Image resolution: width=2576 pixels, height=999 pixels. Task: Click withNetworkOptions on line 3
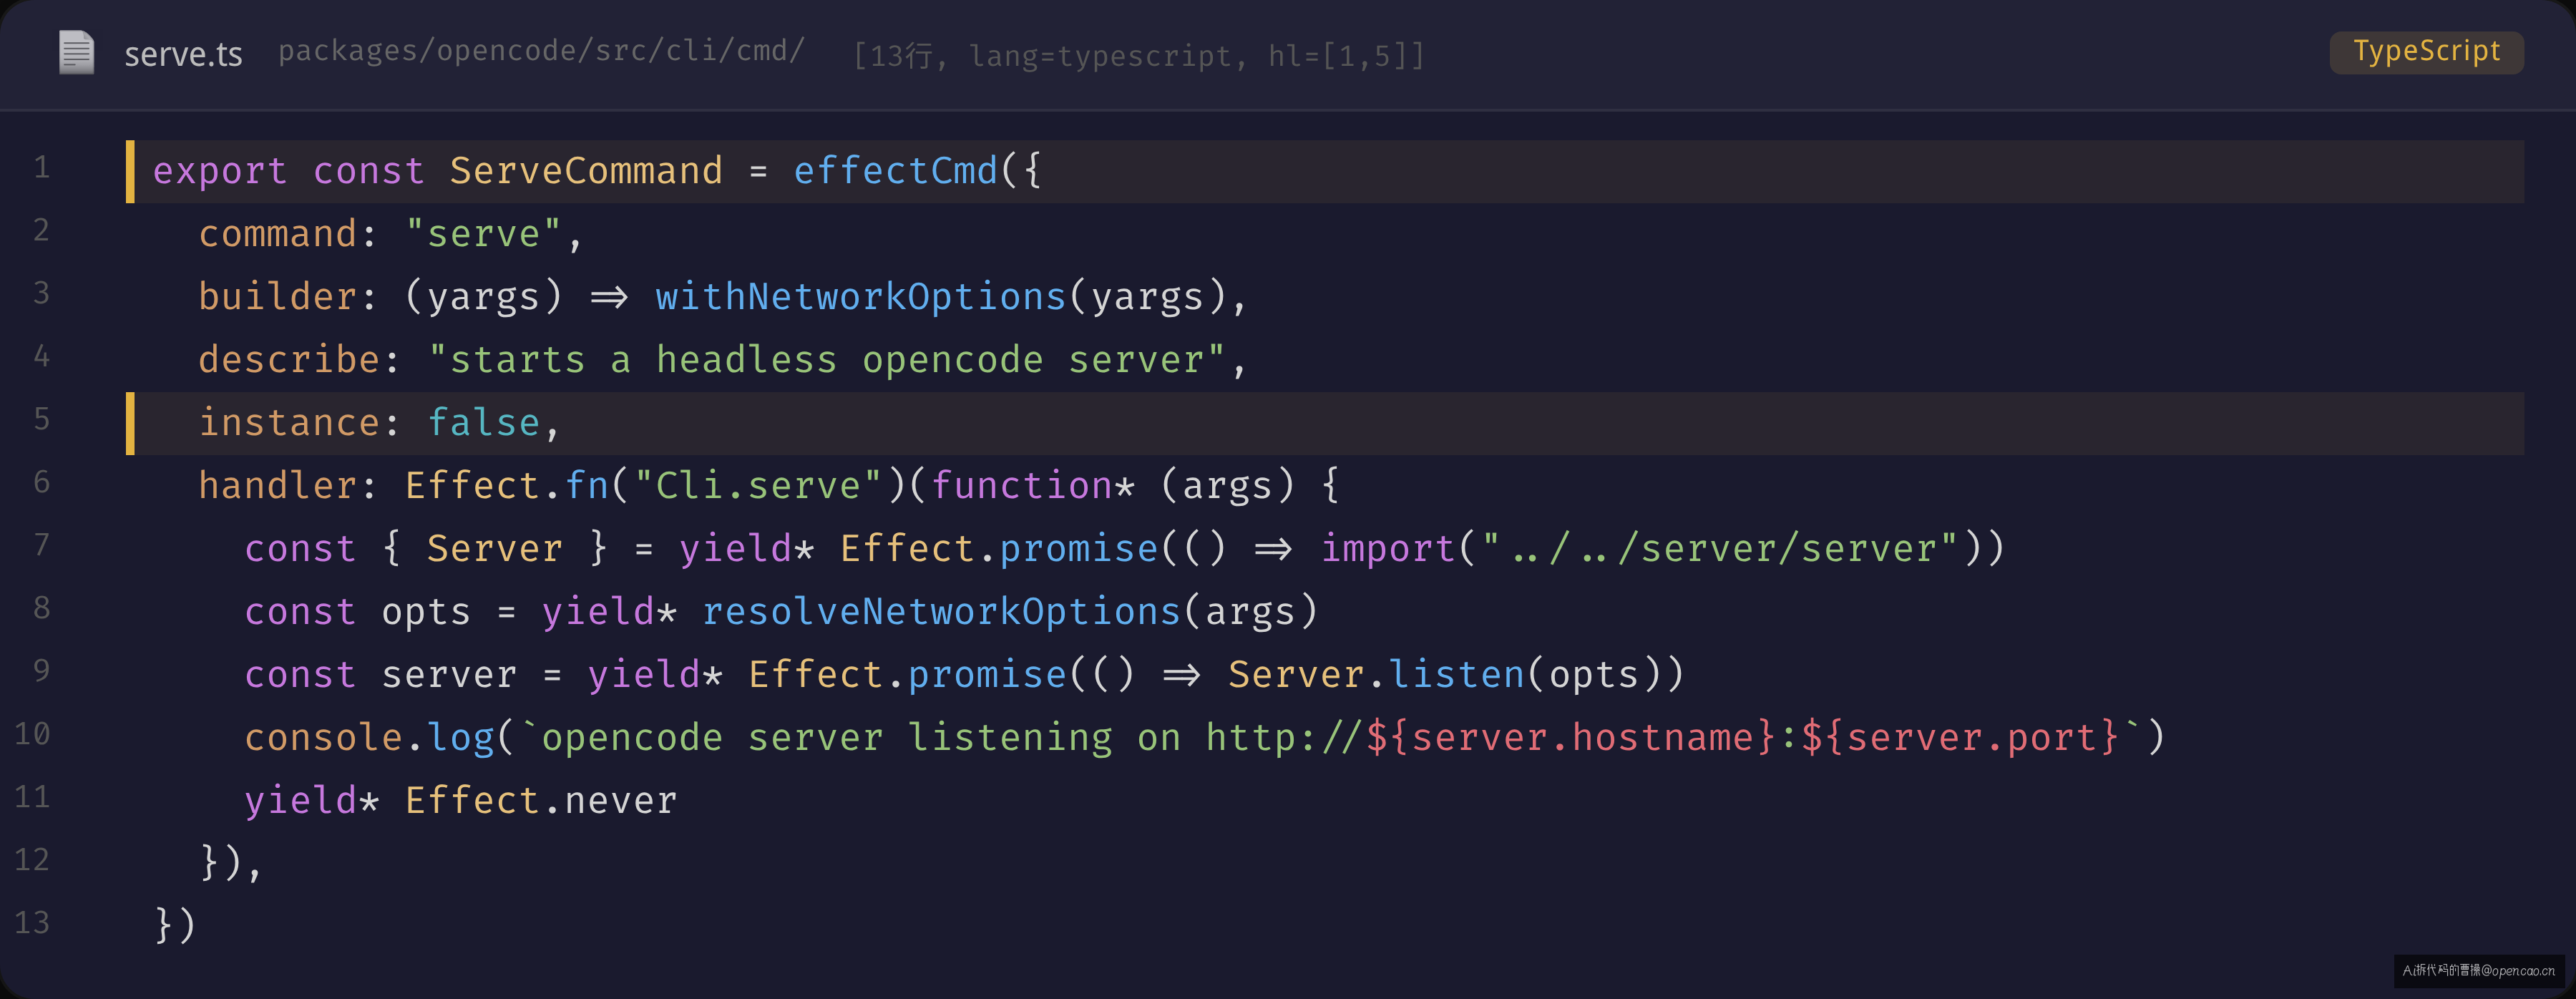[861, 297]
